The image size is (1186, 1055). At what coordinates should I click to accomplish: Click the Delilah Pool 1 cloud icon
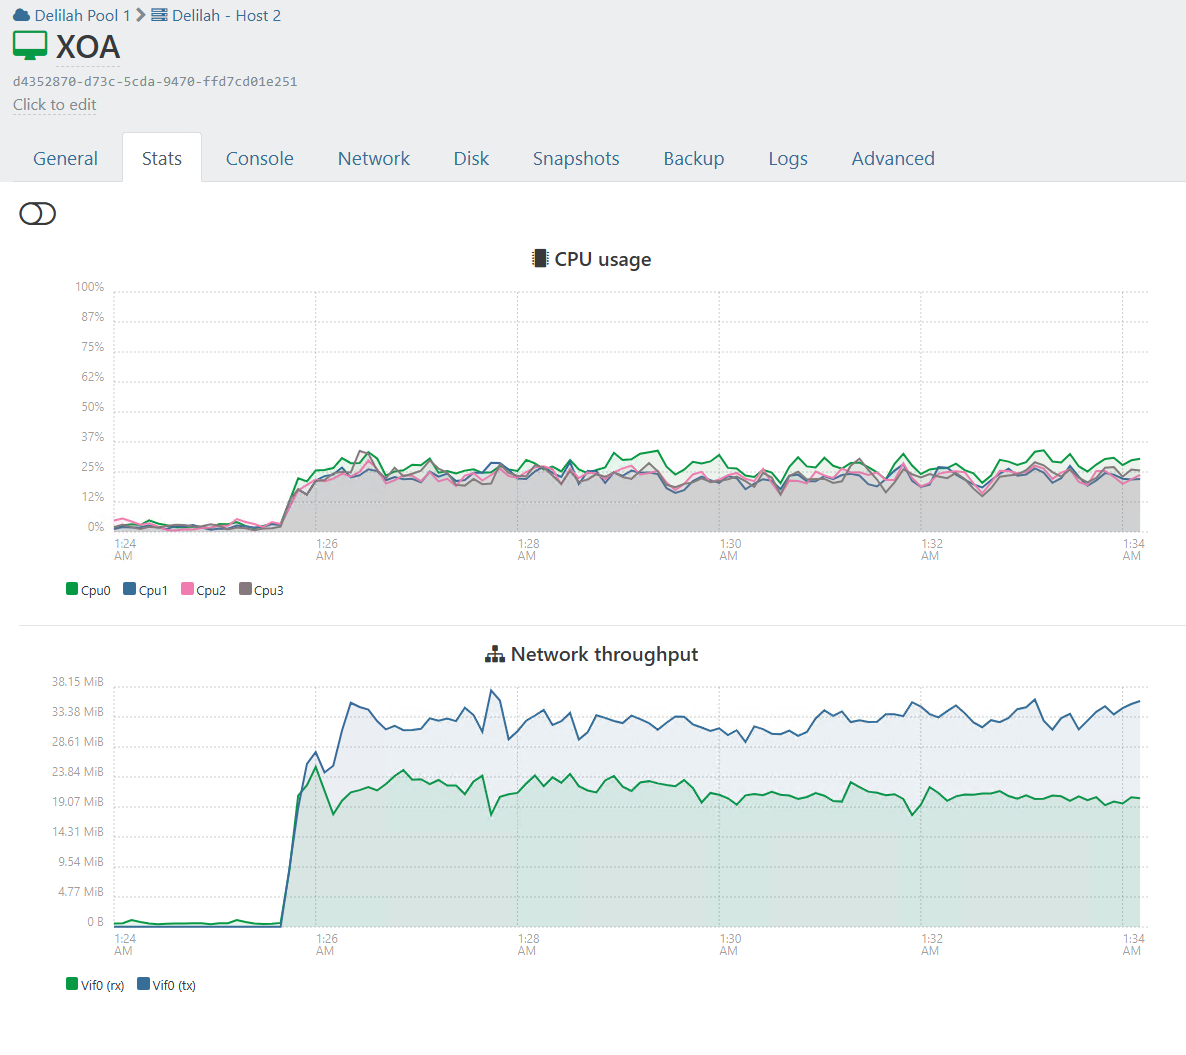(21, 15)
